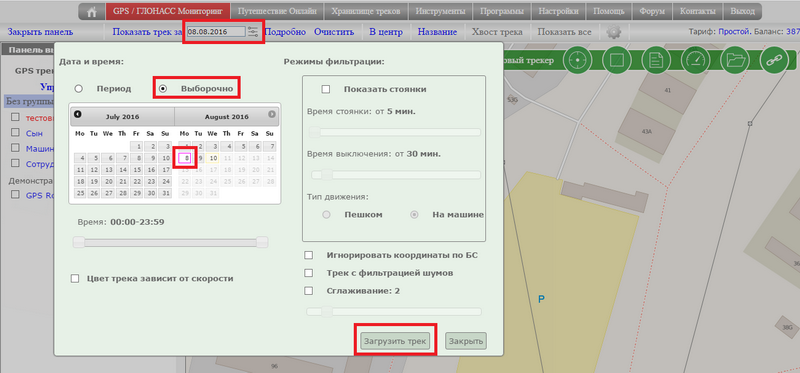800x373 pixels.
Task: Open Настройки menu
Action: click(x=558, y=11)
